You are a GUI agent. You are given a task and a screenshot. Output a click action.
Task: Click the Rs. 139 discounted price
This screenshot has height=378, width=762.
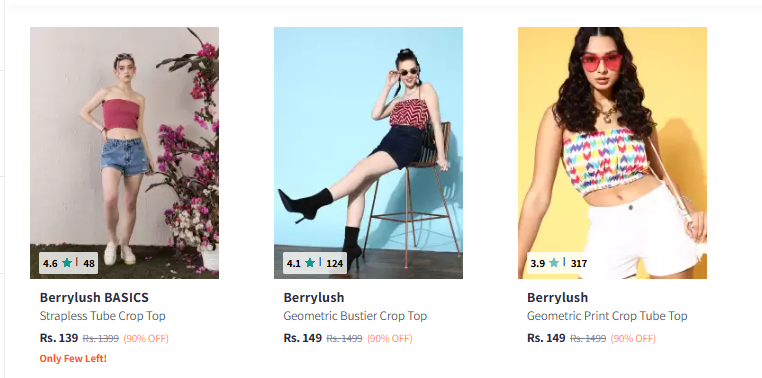59,338
